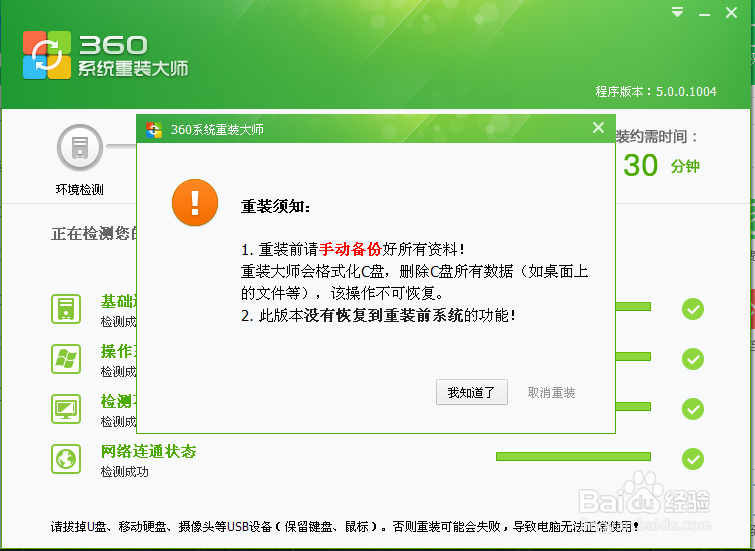Click the 网络连通状态 progress bar
755x551 pixels.
[x=573, y=457]
